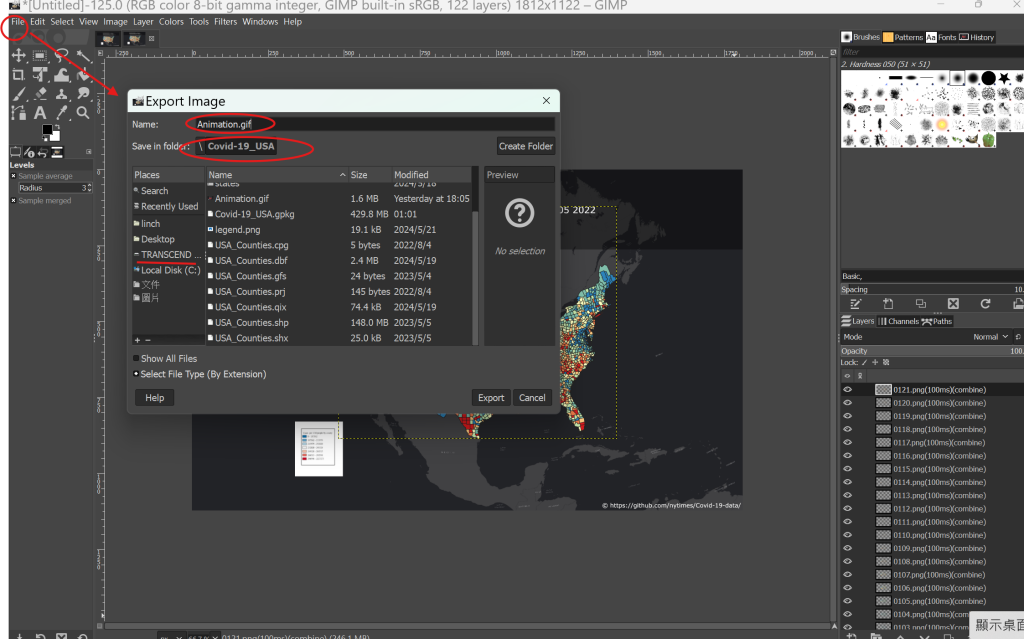Select the Smudge tool
Viewport: 1024px width, 639px height.
[x=83, y=94]
